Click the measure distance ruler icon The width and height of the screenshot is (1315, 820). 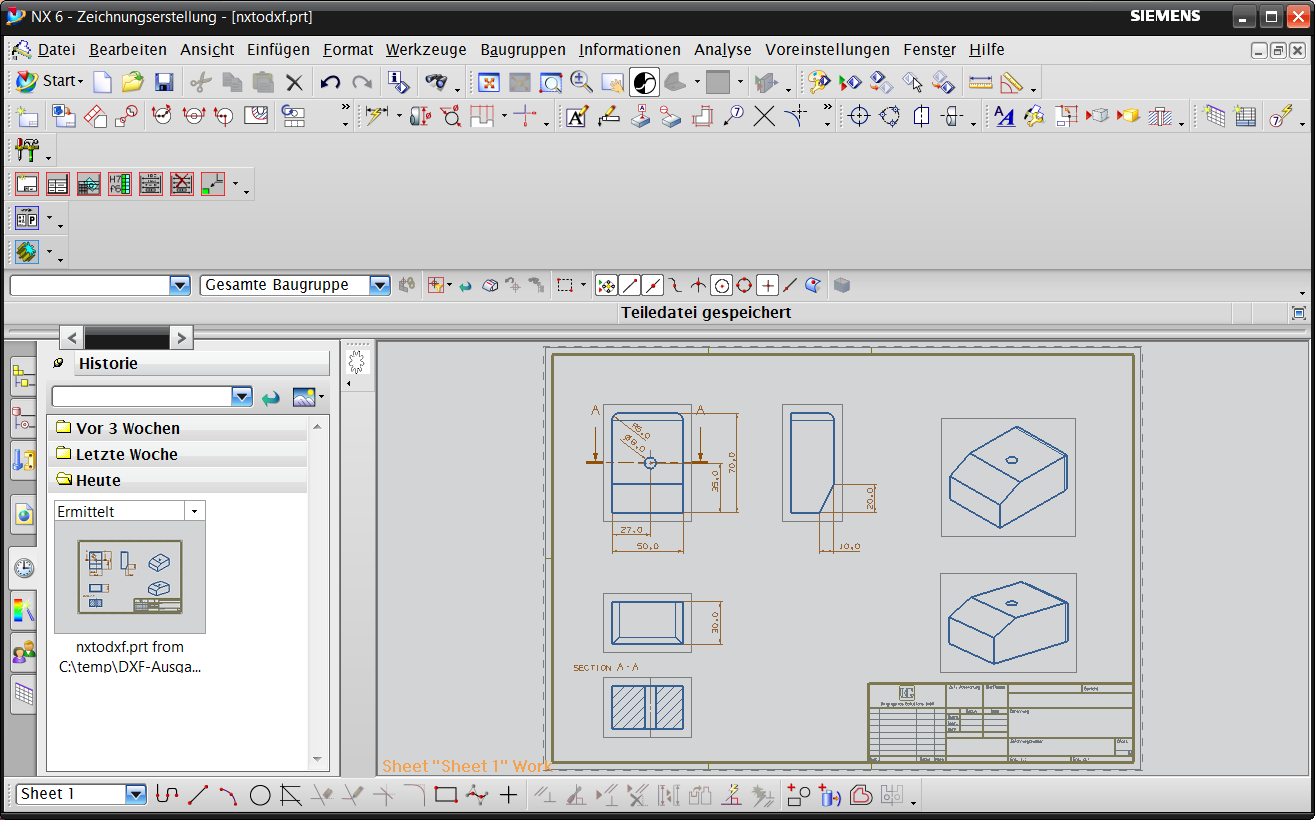(980, 82)
